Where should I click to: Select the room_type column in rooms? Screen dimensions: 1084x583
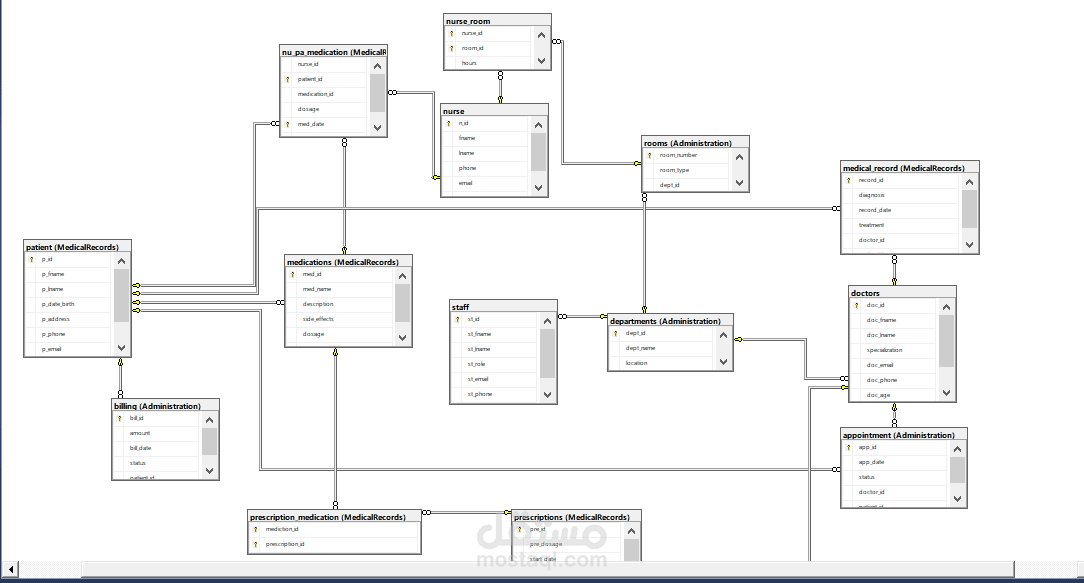click(686, 170)
